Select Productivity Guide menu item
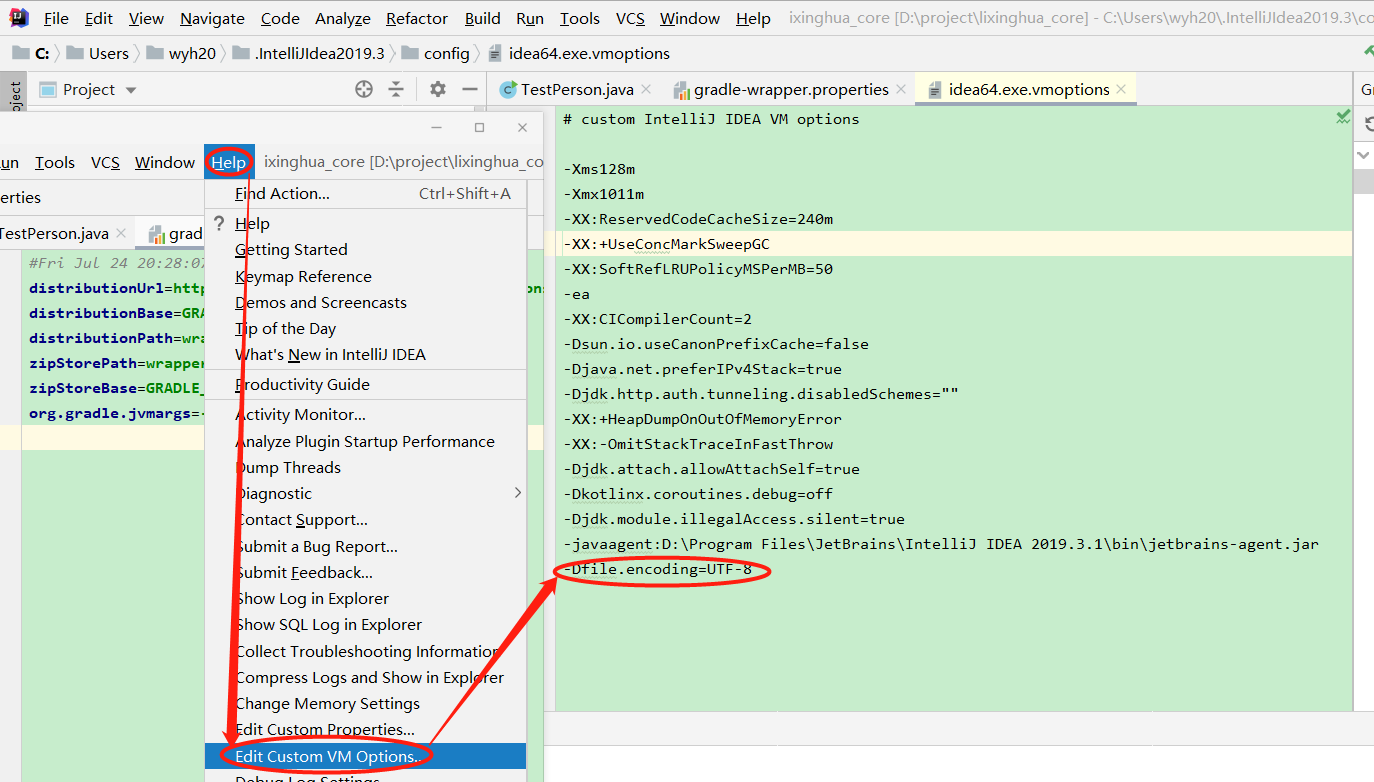The width and height of the screenshot is (1374, 782). [365, 384]
